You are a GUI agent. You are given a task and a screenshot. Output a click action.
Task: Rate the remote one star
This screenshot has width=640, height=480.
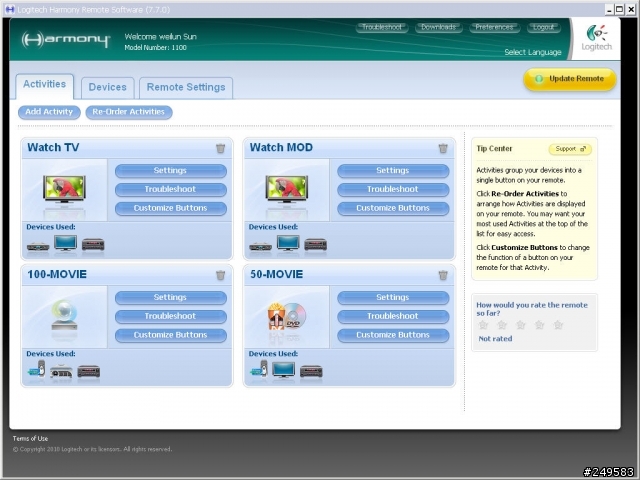click(x=483, y=325)
